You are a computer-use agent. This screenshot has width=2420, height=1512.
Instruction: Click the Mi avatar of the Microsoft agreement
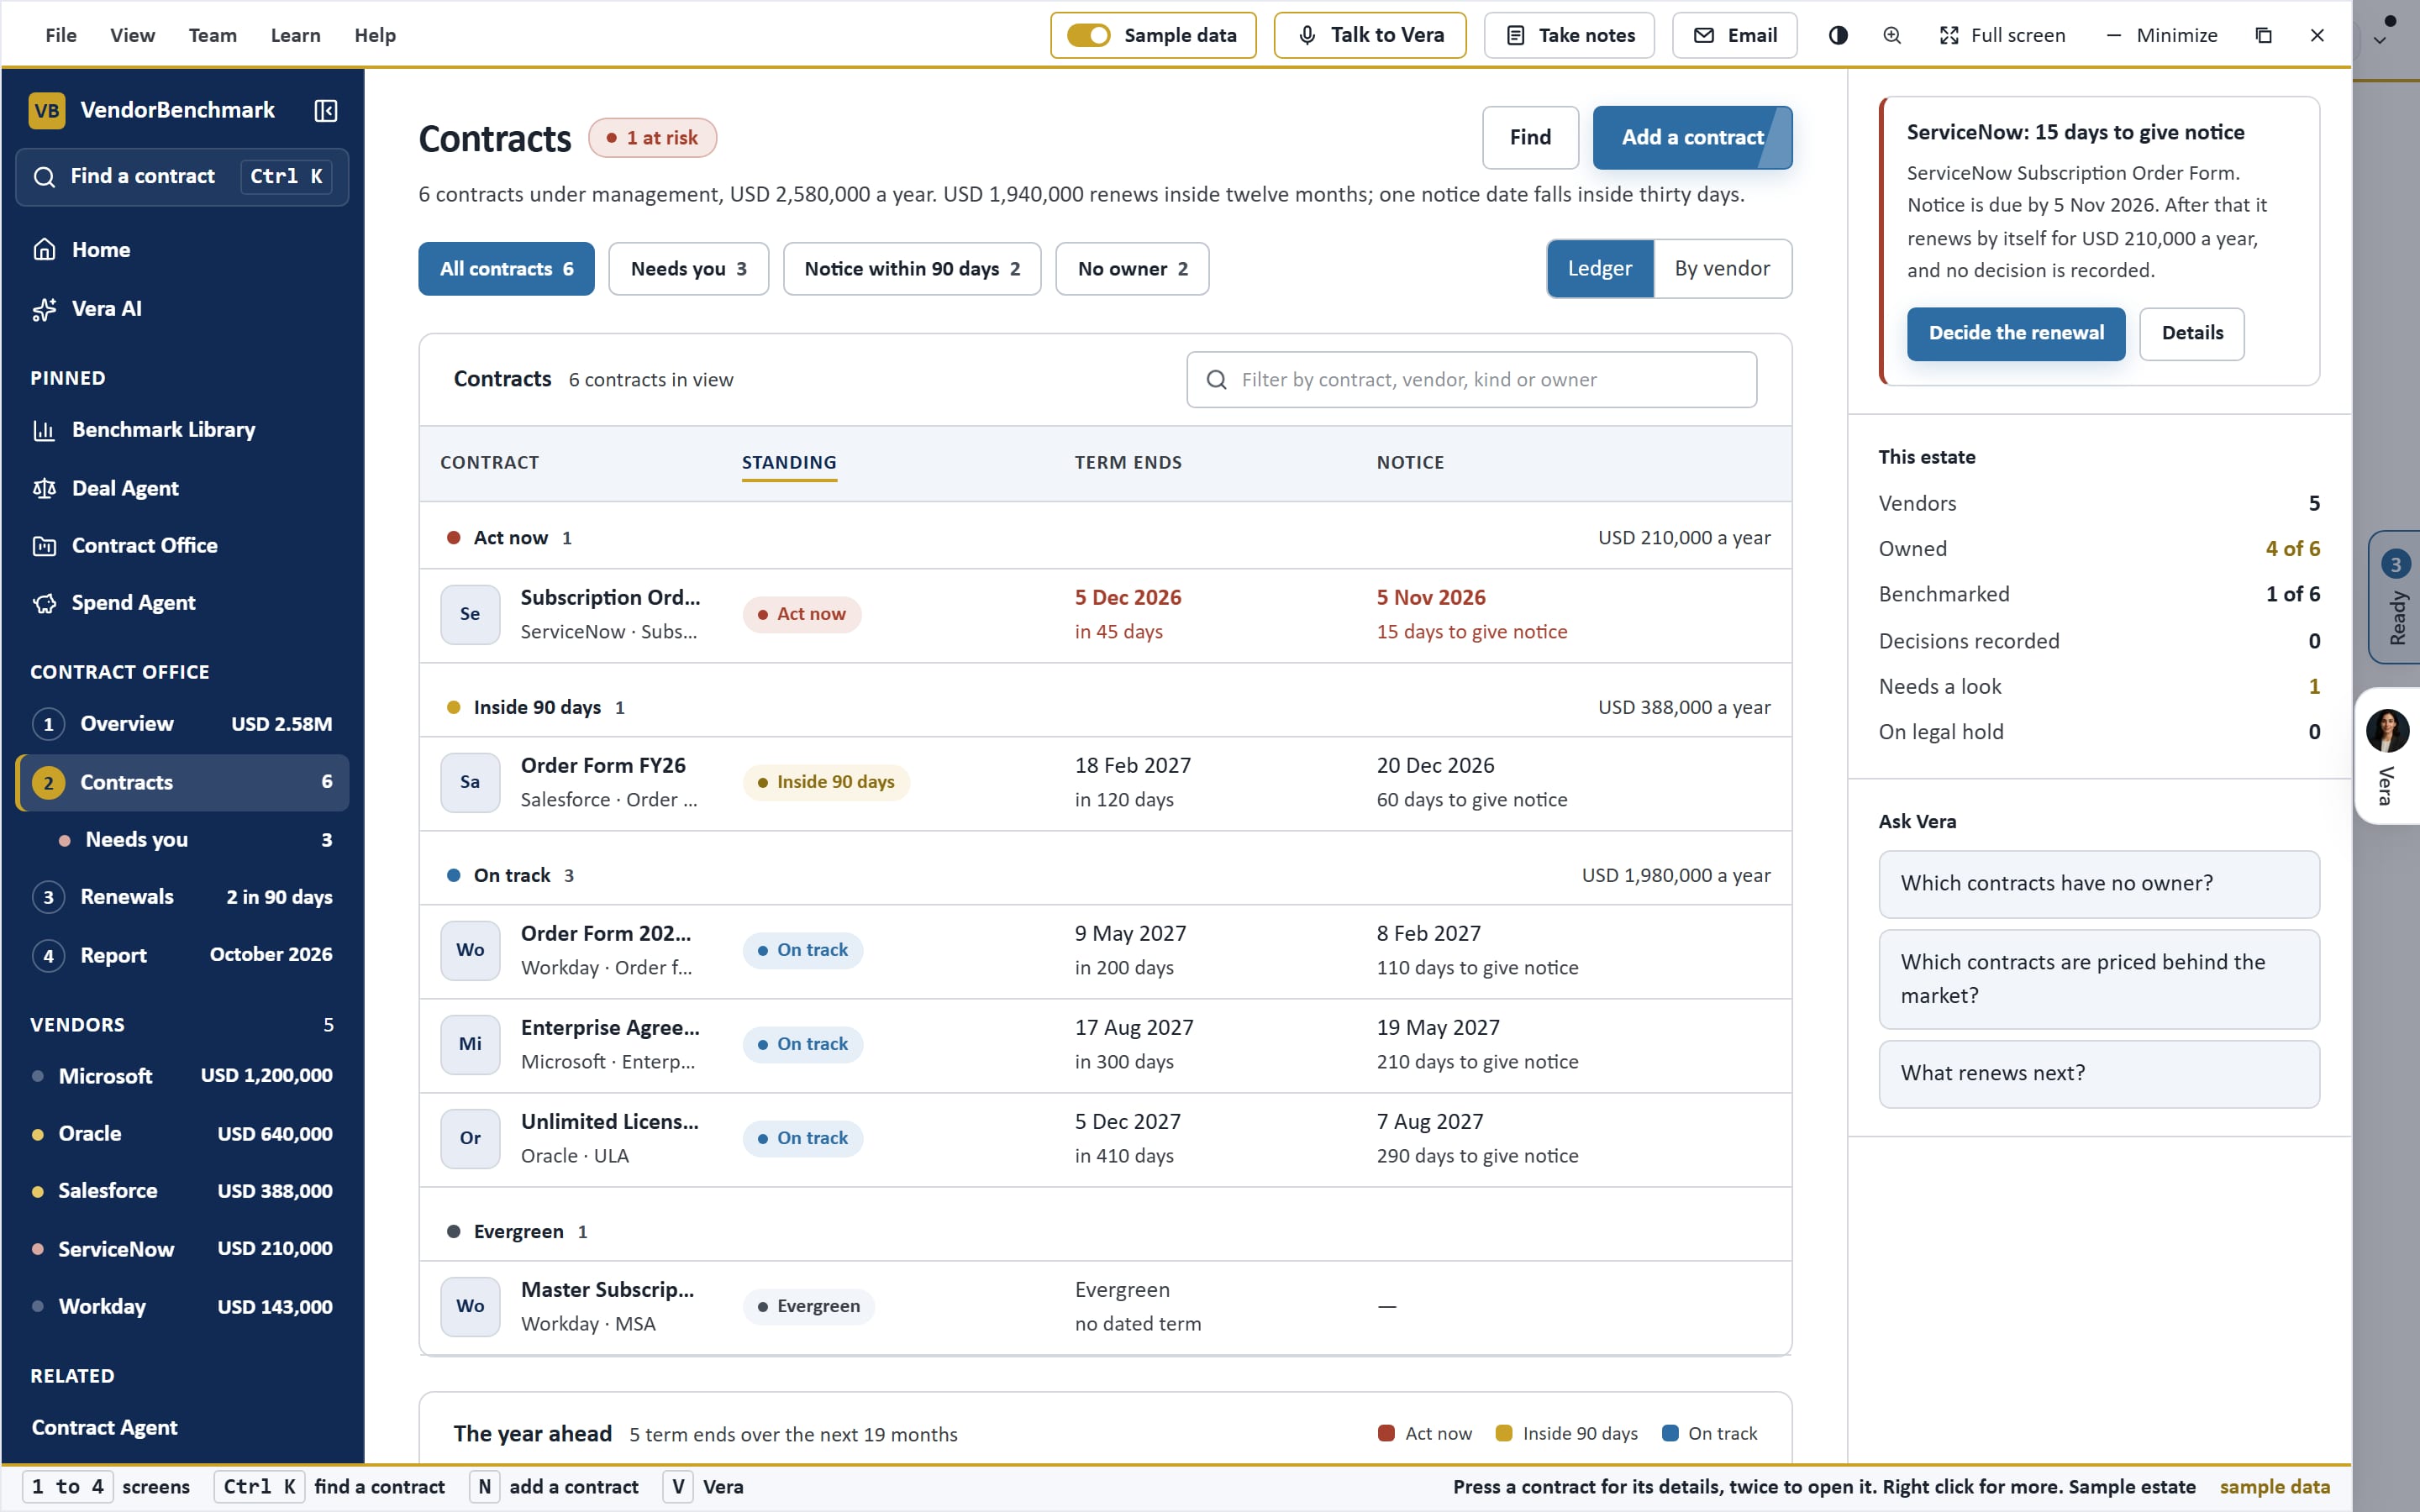(x=470, y=1044)
